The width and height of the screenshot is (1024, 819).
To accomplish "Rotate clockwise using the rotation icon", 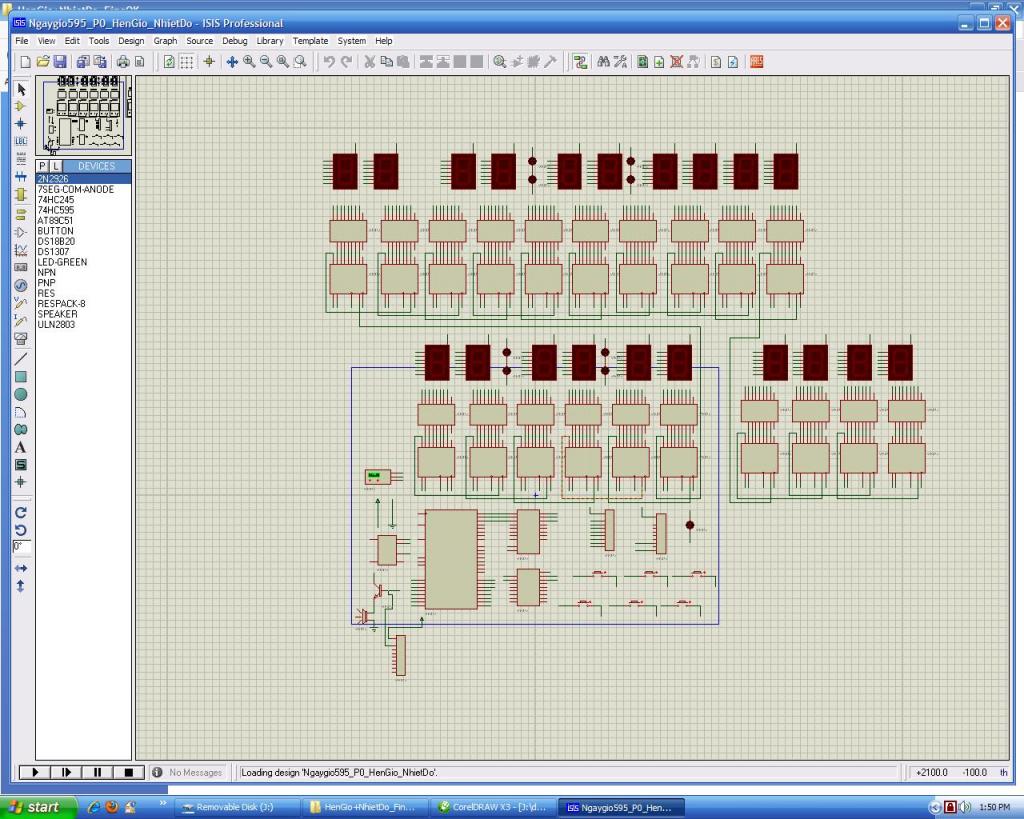I will tap(20, 512).
